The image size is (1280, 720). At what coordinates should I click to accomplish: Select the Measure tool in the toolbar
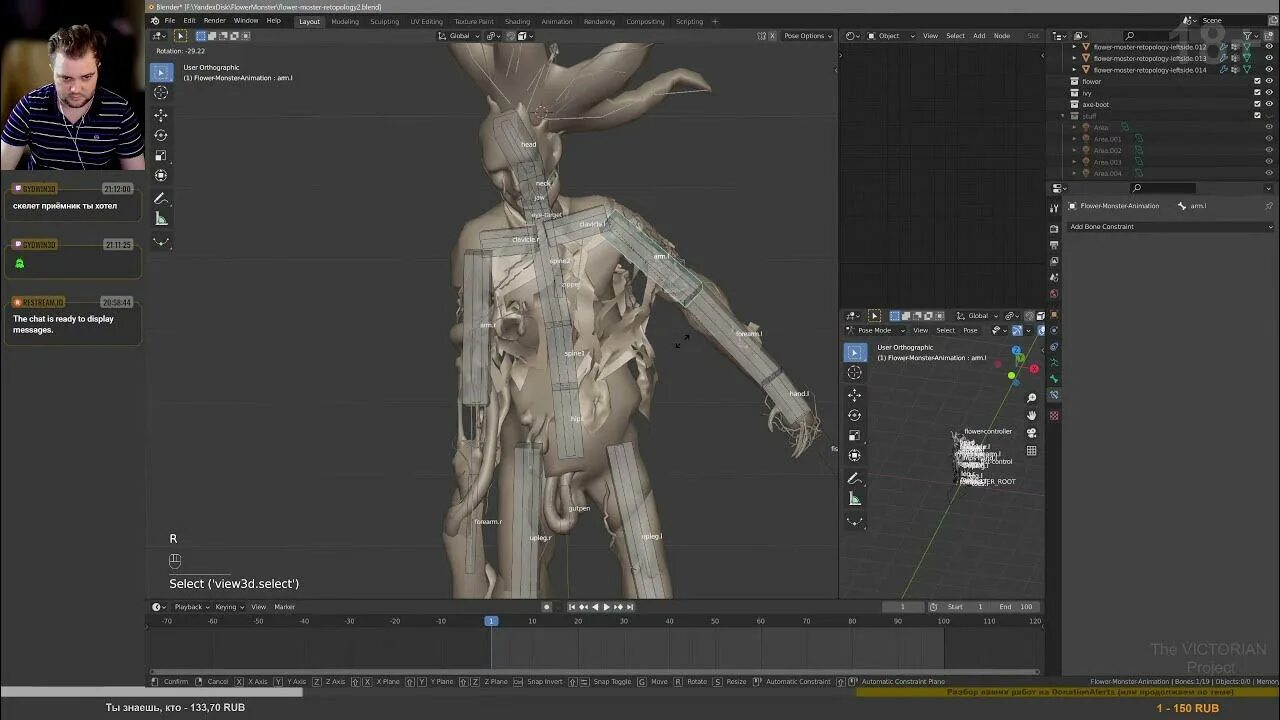pyautogui.click(x=161, y=219)
